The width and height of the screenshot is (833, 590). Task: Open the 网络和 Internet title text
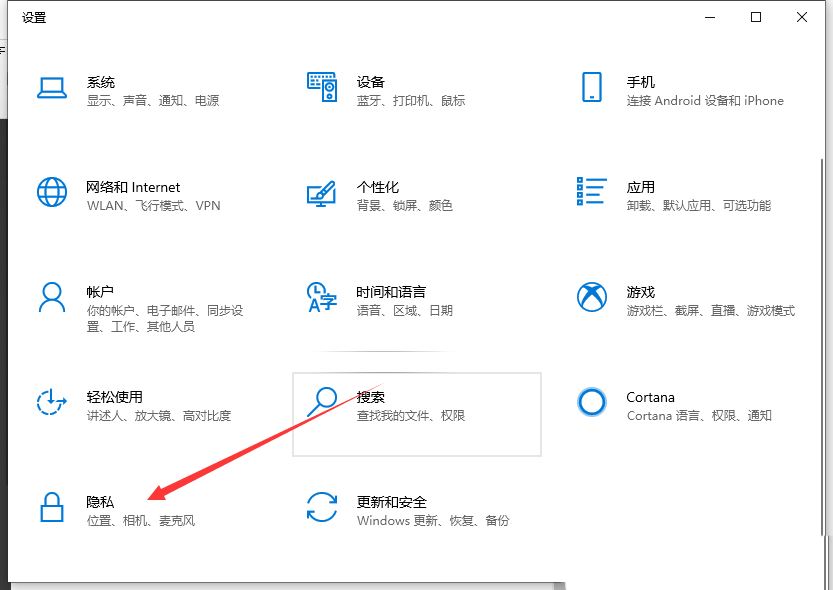[x=133, y=187]
